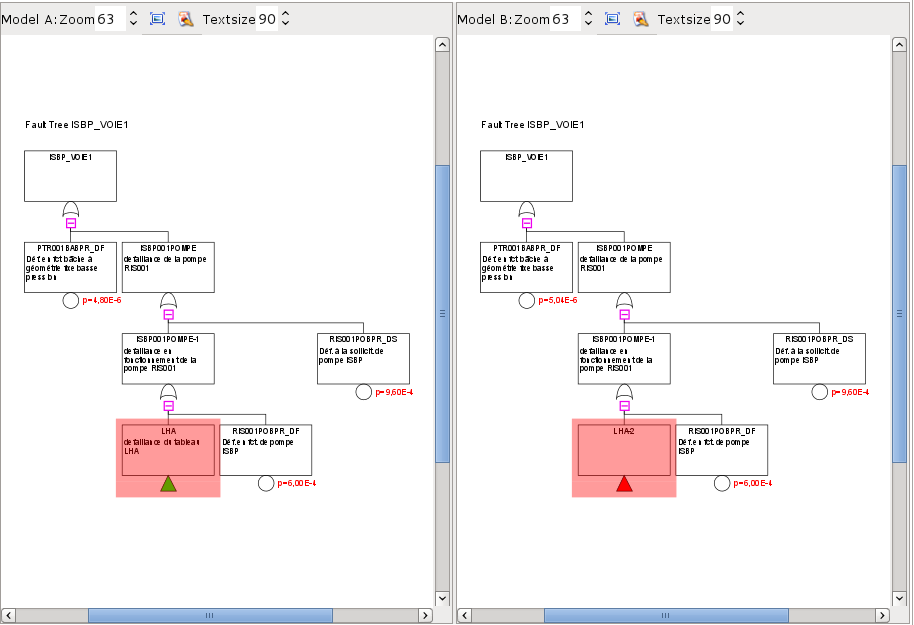Click Model A zoom value field
Viewport: 914px width, 625px height.
pyautogui.click(x=110, y=19)
